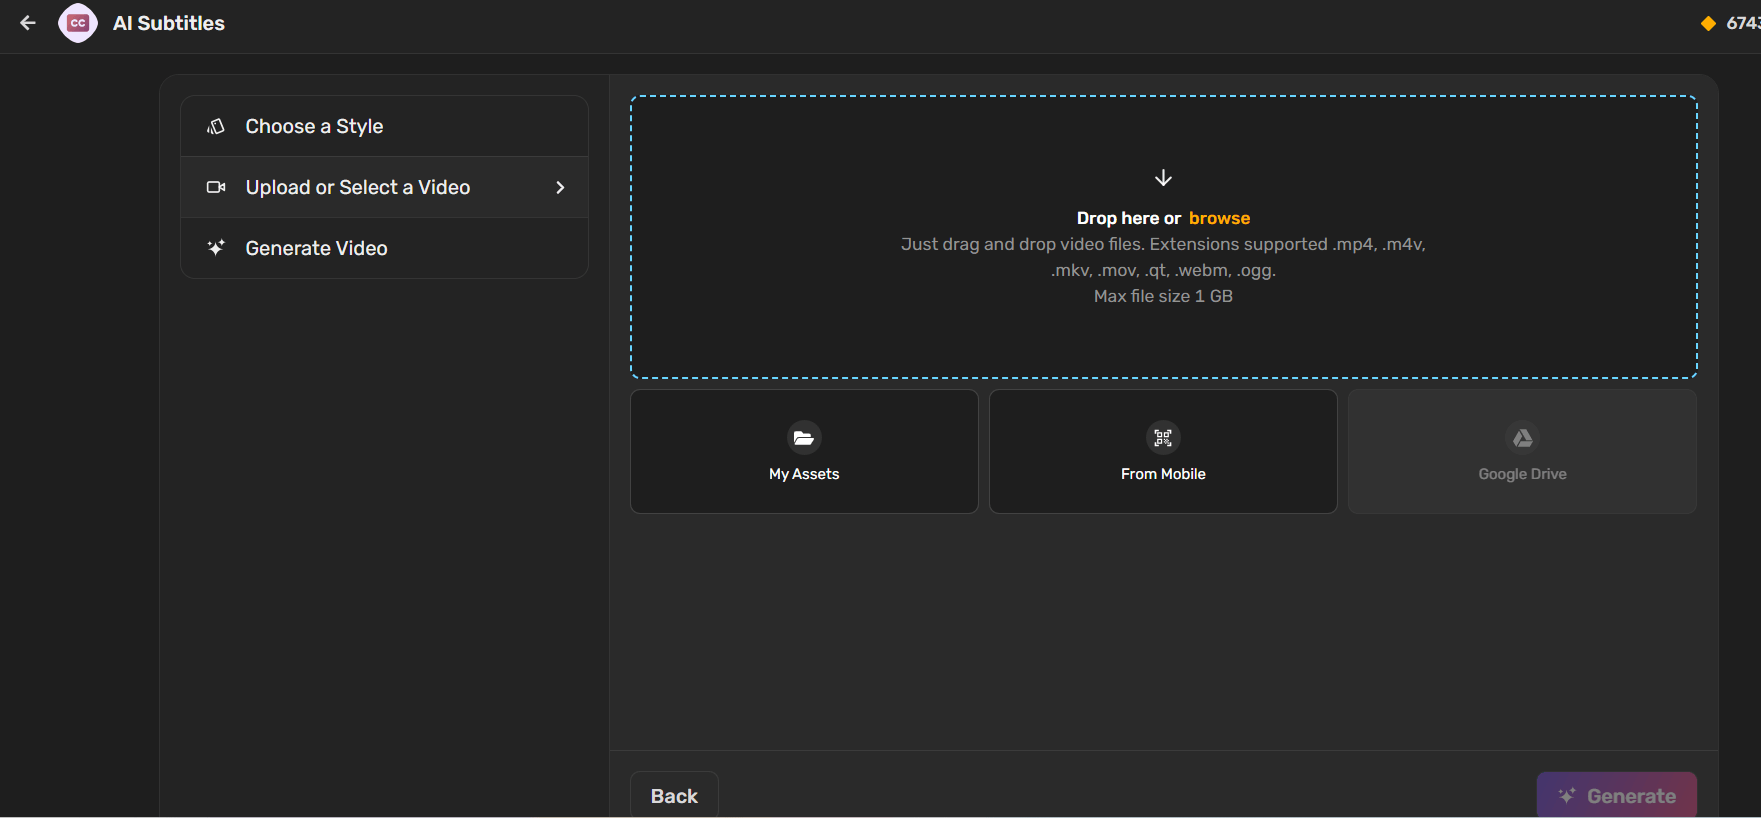Click the browse link to pick a file
The height and width of the screenshot is (818, 1761).
pyautogui.click(x=1219, y=218)
